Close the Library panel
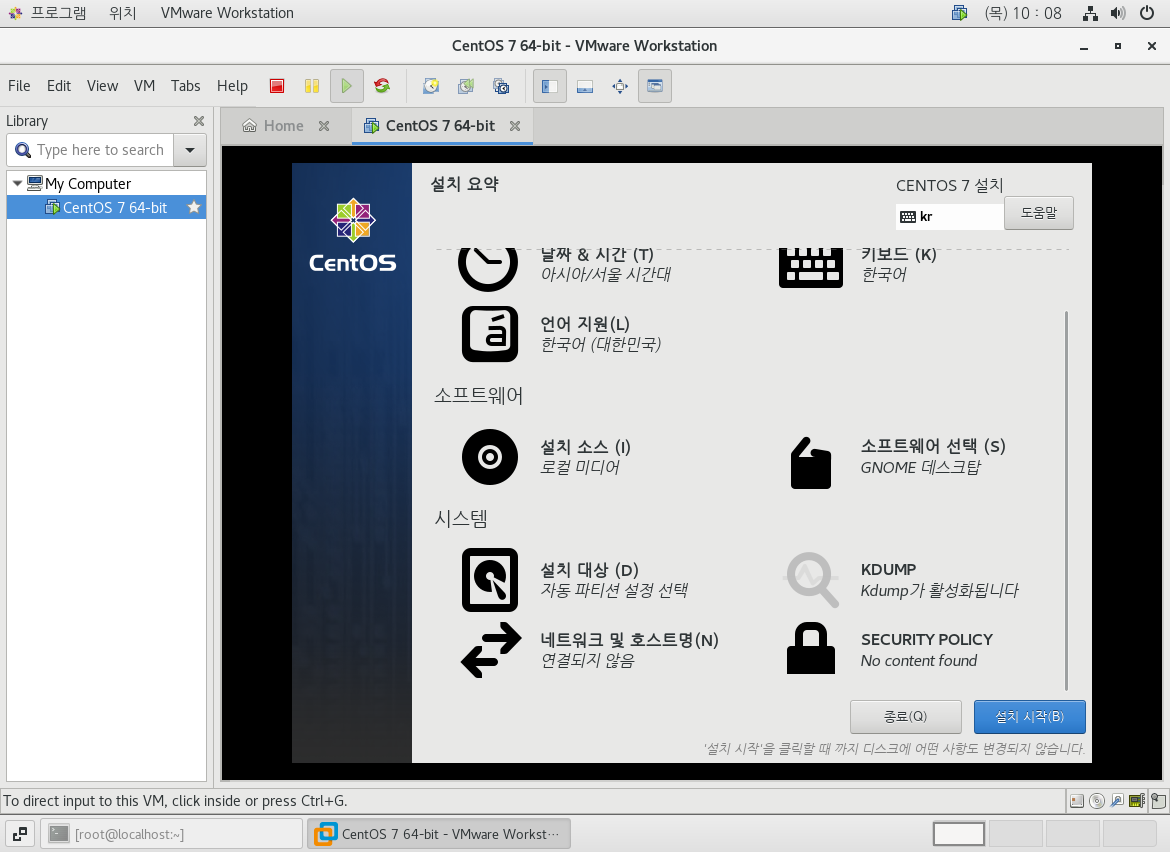Screen dimensions: 1170x852 coord(198,121)
